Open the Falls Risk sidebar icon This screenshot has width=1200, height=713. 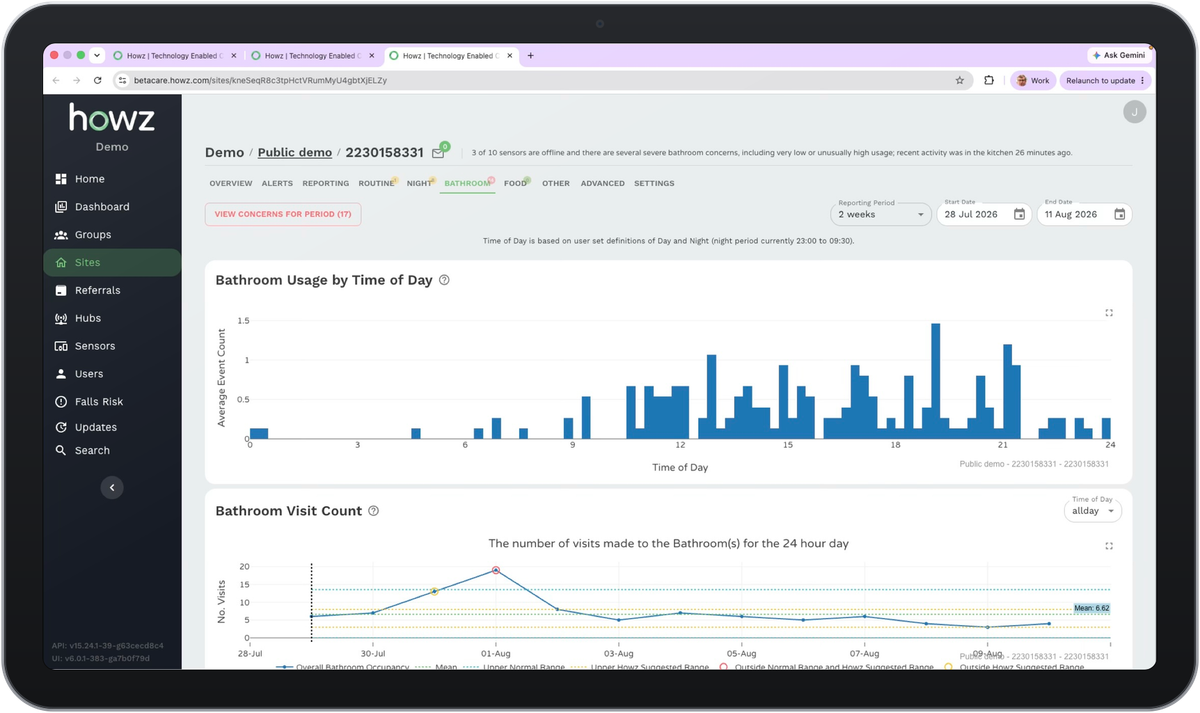[x=62, y=402]
